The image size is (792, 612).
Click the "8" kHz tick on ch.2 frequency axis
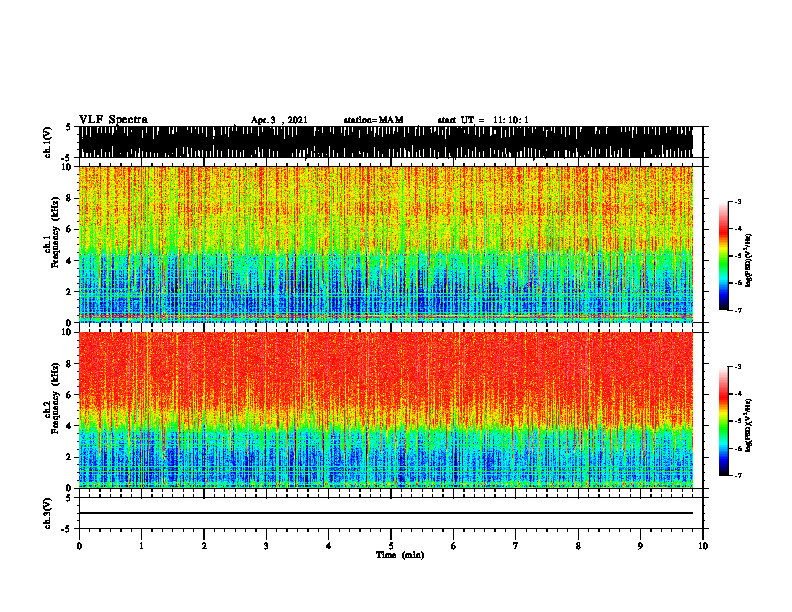click(70, 364)
